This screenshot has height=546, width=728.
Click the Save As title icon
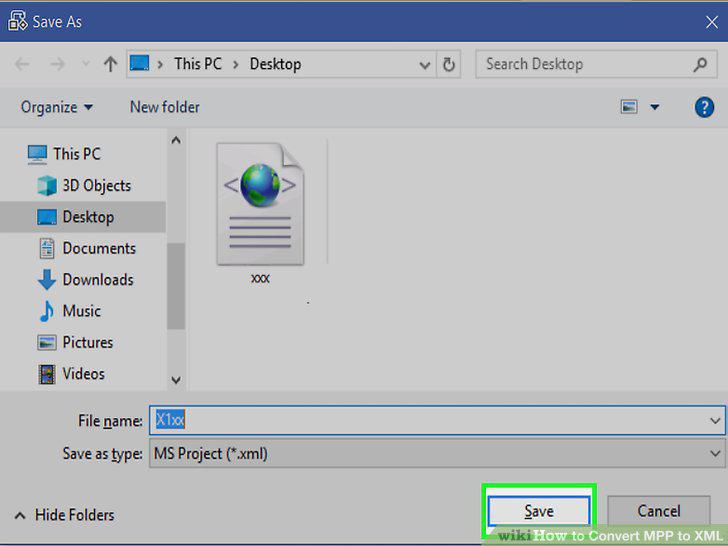pyautogui.click(x=18, y=21)
